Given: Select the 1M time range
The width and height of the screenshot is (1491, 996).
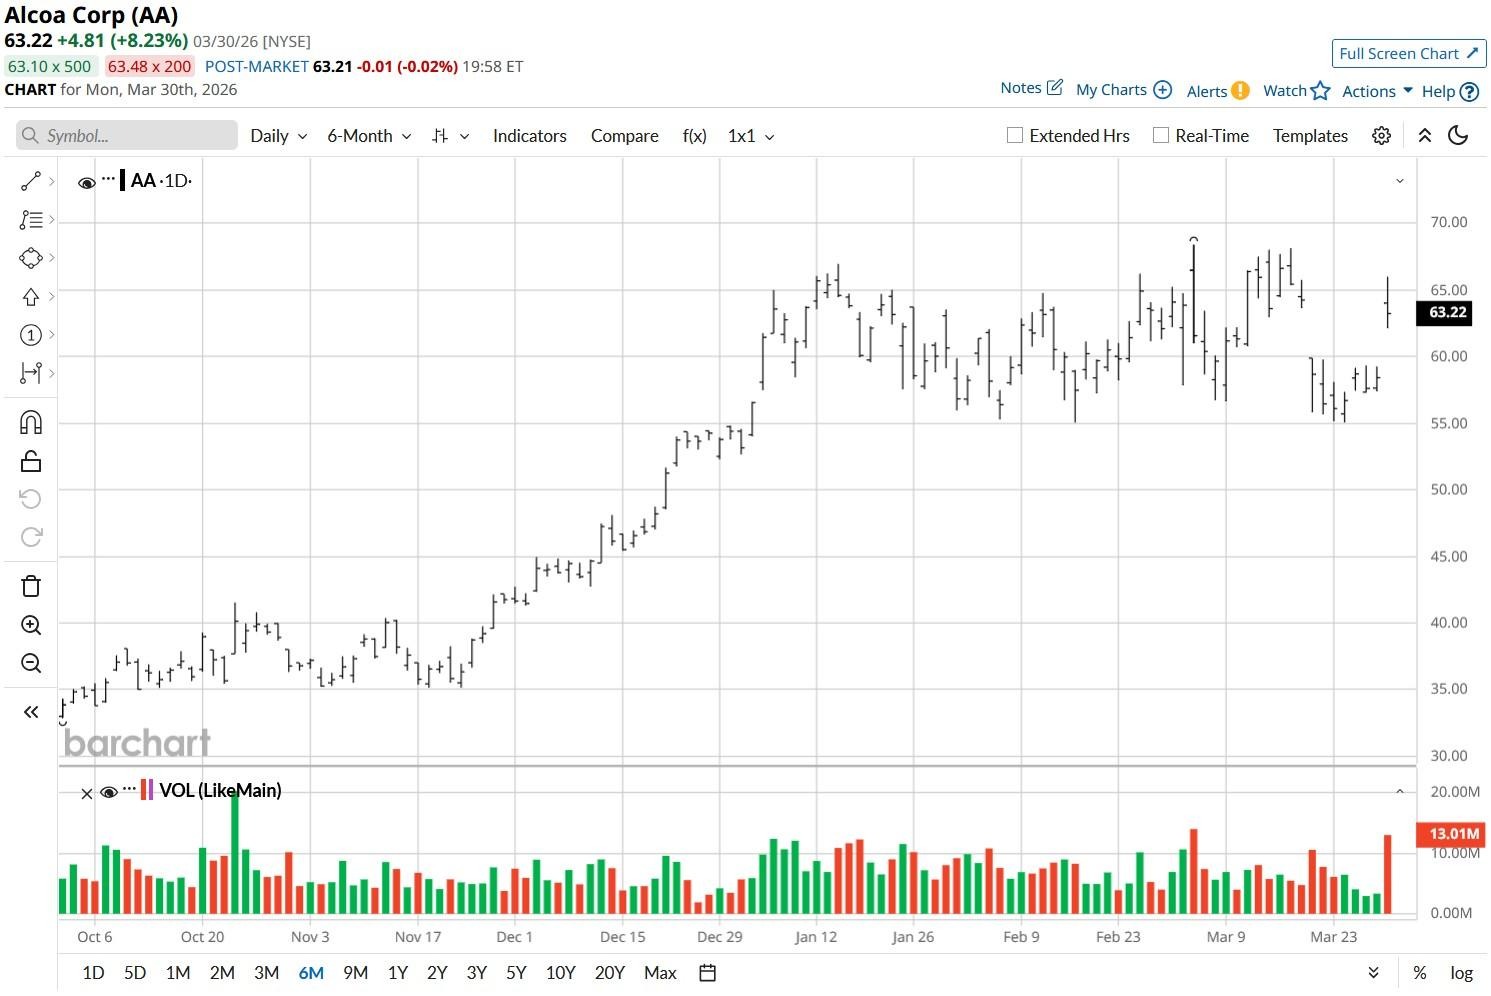Looking at the screenshot, I should tap(178, 973).
